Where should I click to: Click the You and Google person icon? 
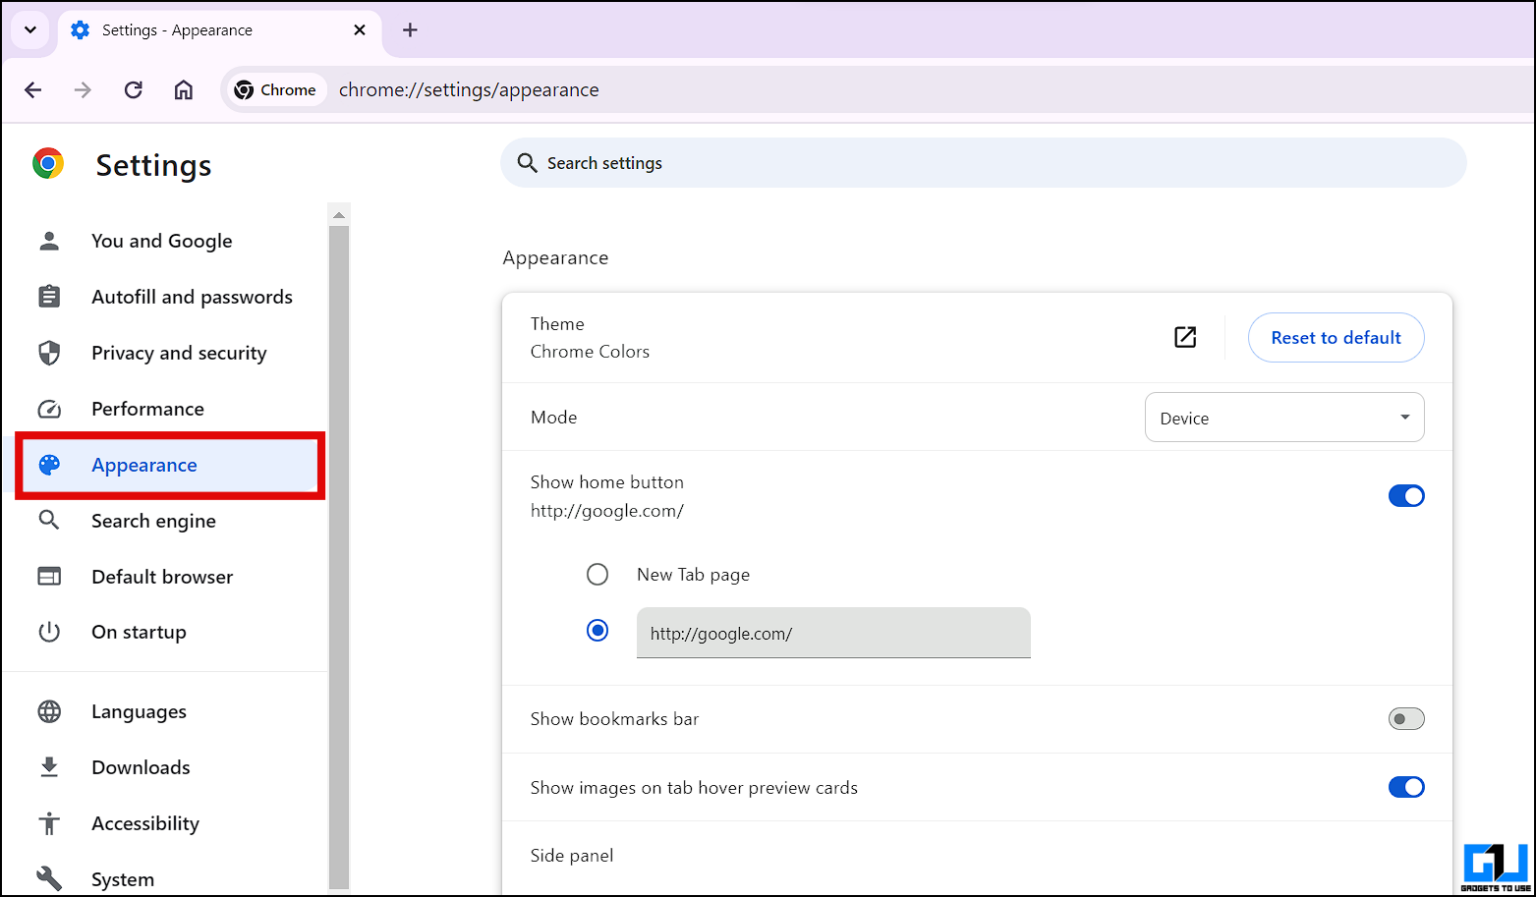[x=49, y=240]
